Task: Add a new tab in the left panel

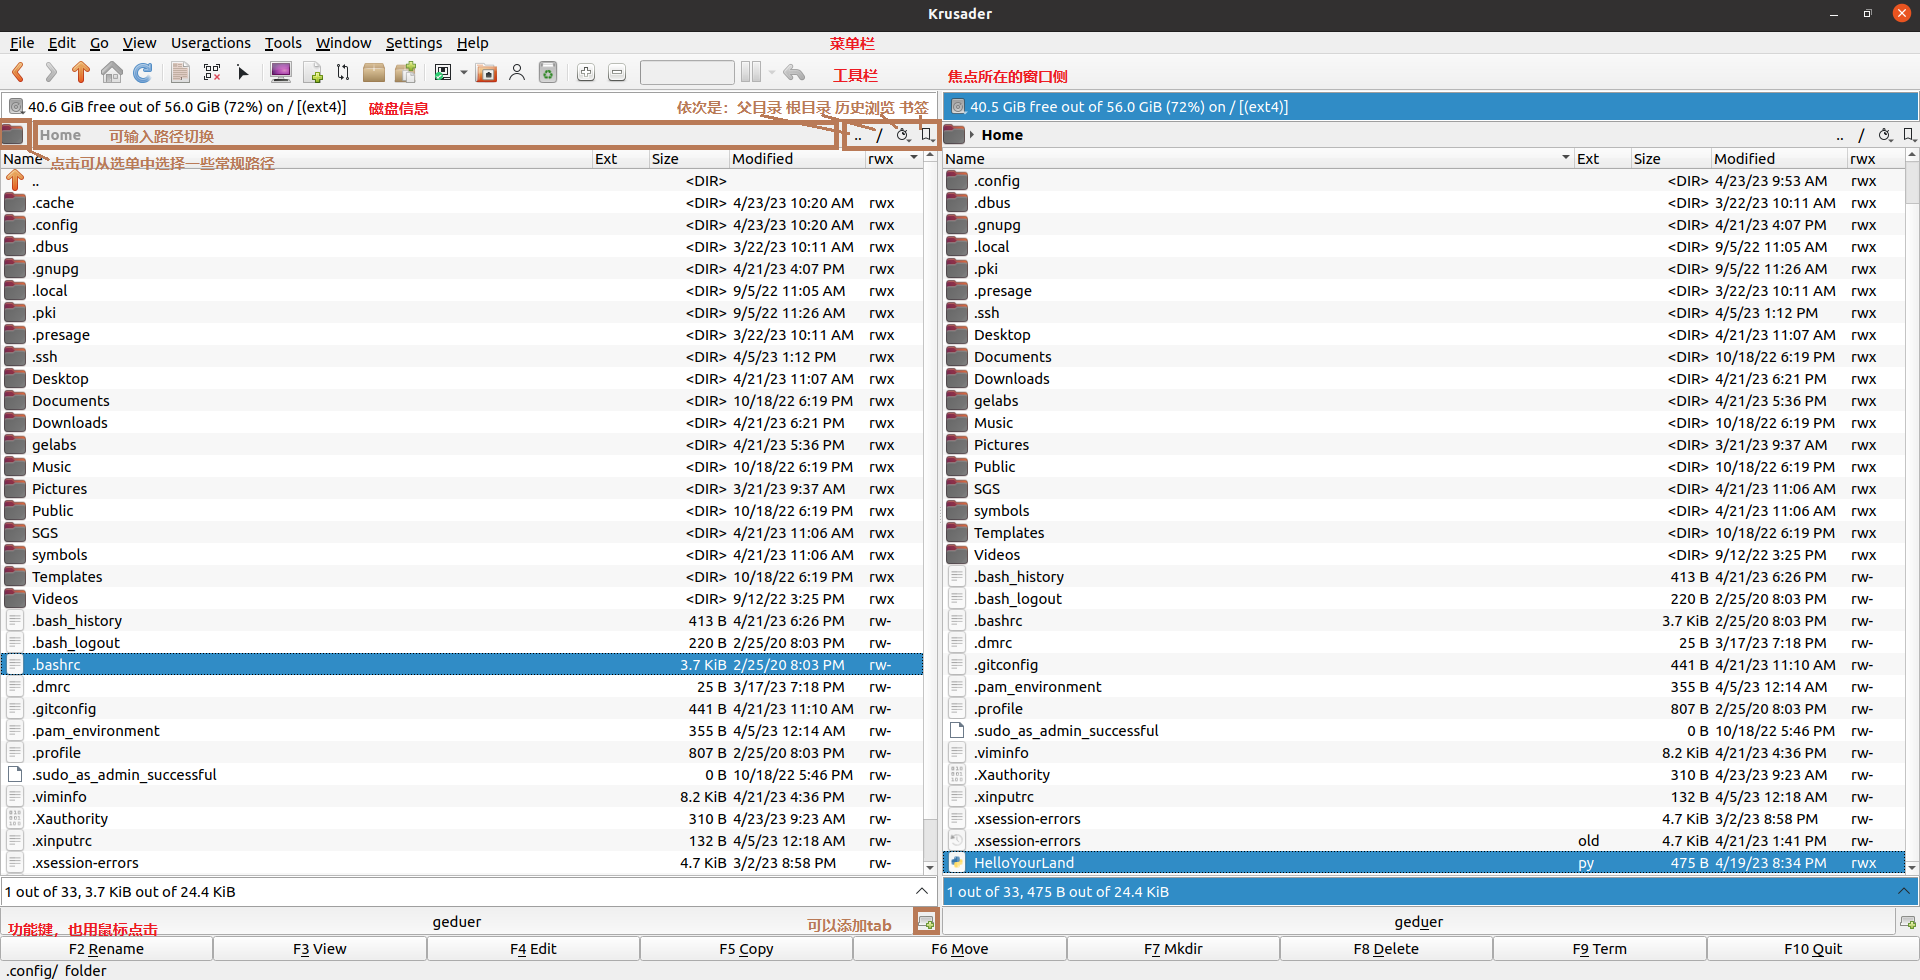Action: click(x=926, y=921)
